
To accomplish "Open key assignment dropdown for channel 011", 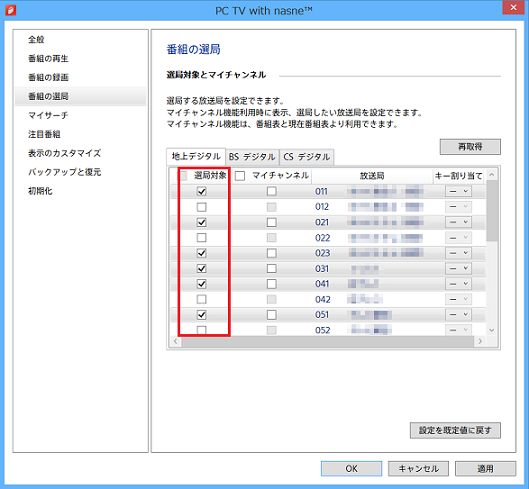I will [x=458, y=191].
